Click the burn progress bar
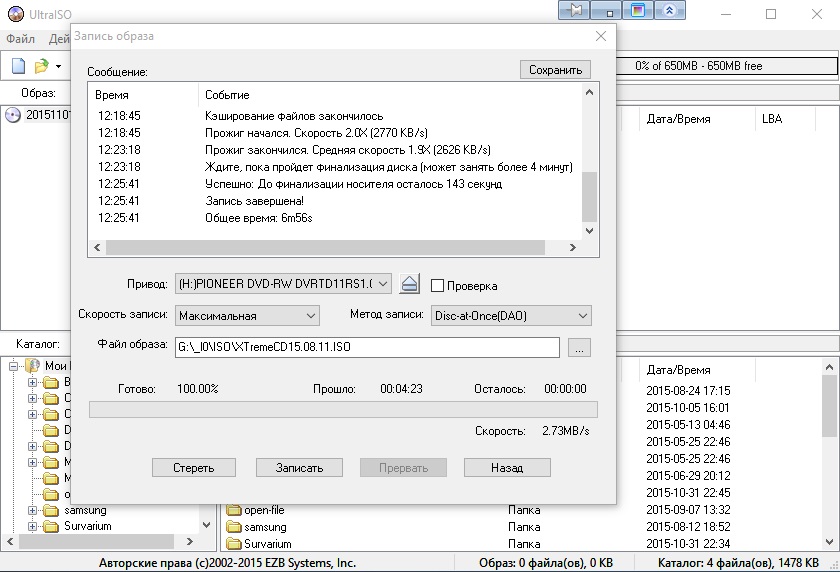Screen dimensions: 840x572 tap(343, 409)
